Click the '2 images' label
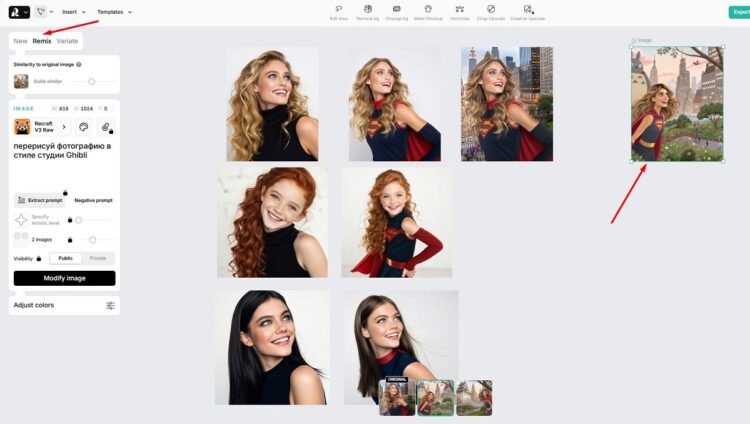 click(42, 239)
